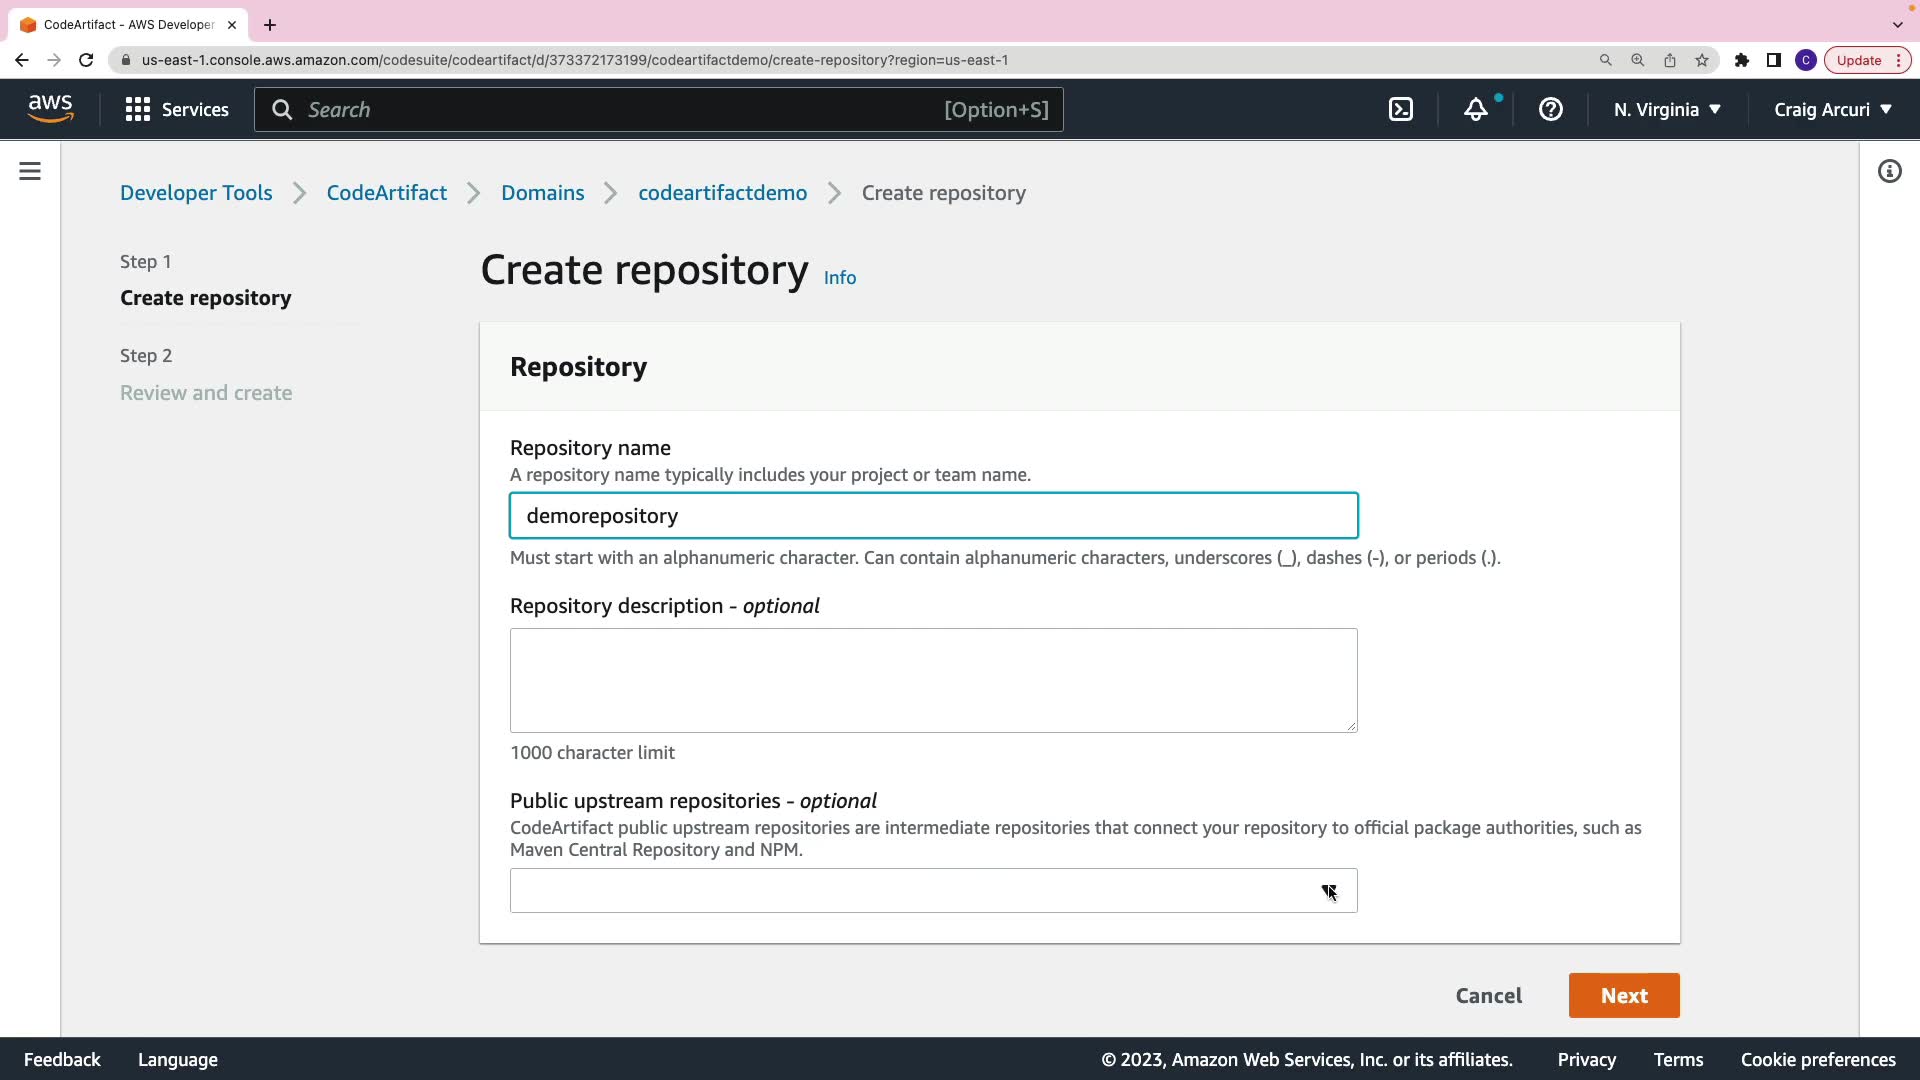1920x1080 pixels.
Task: Open Cookie preferences in footer
Action: point(1817,1060)
